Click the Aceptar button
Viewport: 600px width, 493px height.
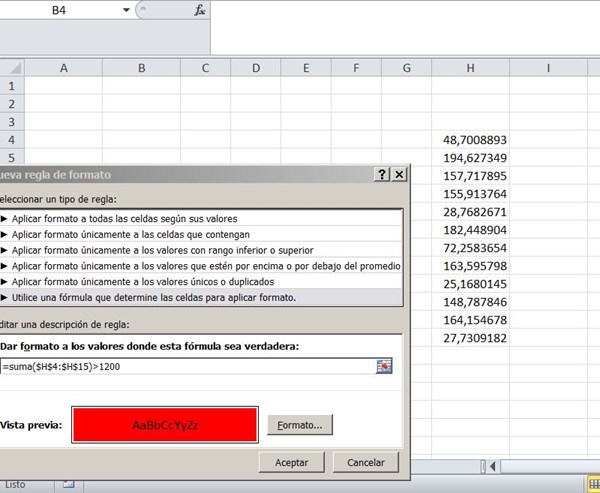click(292, 462)
